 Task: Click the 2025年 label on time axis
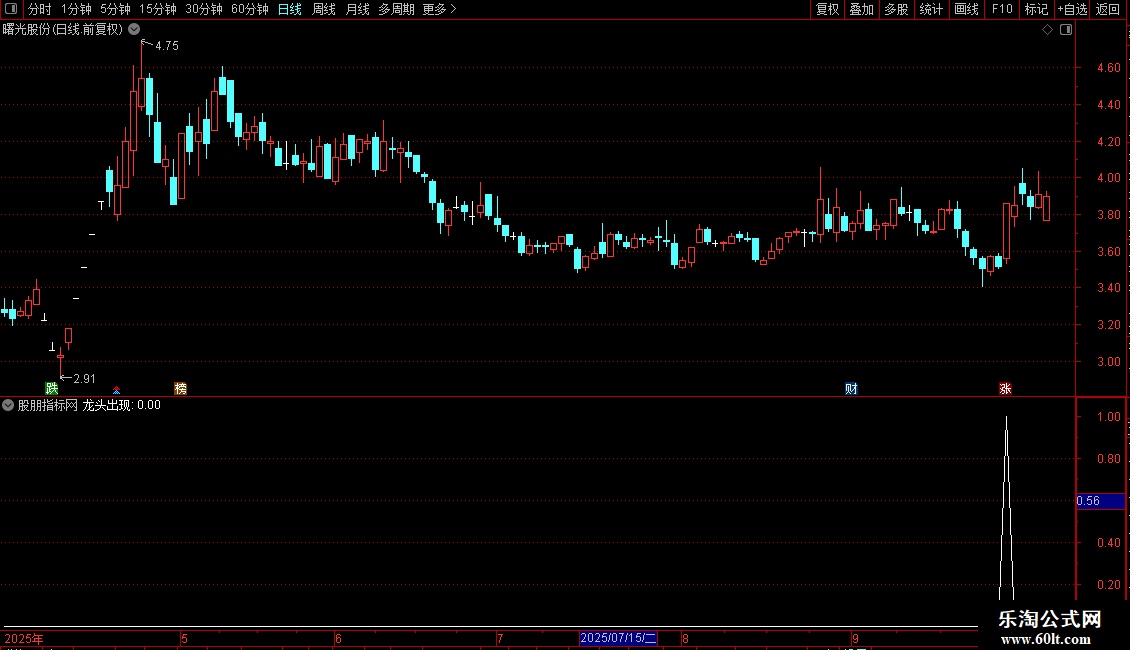(x=24, y=638)
